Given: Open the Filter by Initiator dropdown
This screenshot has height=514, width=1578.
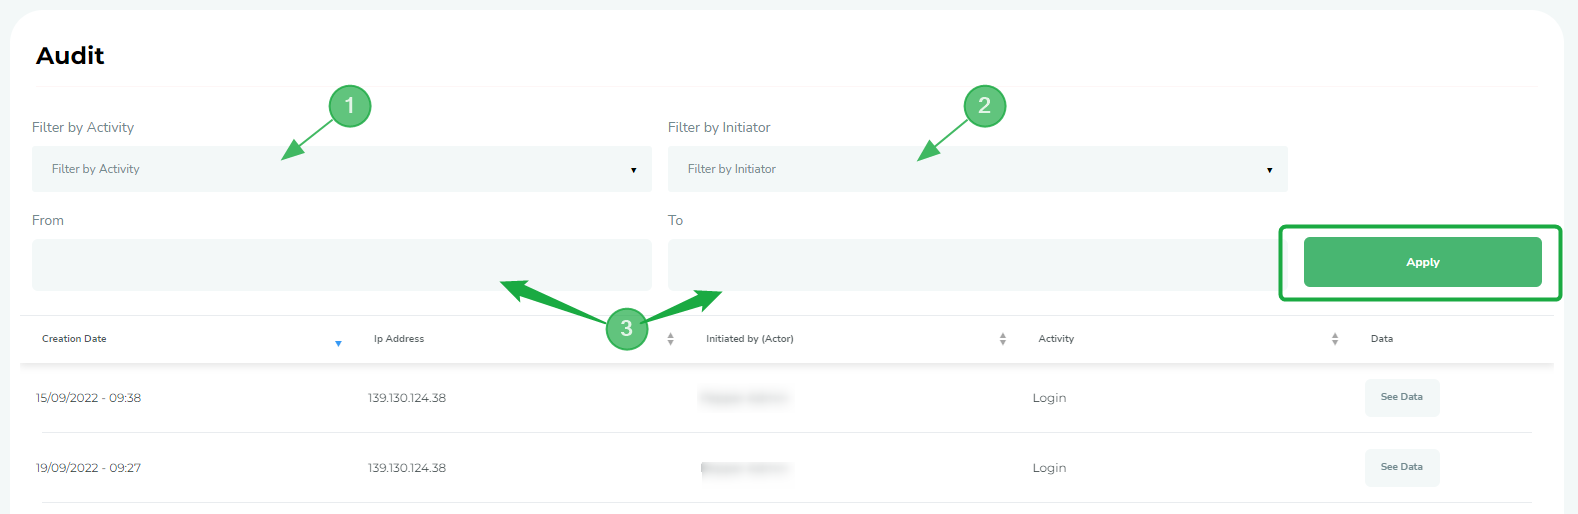Looking at the screenshot, I should point(977,169).
